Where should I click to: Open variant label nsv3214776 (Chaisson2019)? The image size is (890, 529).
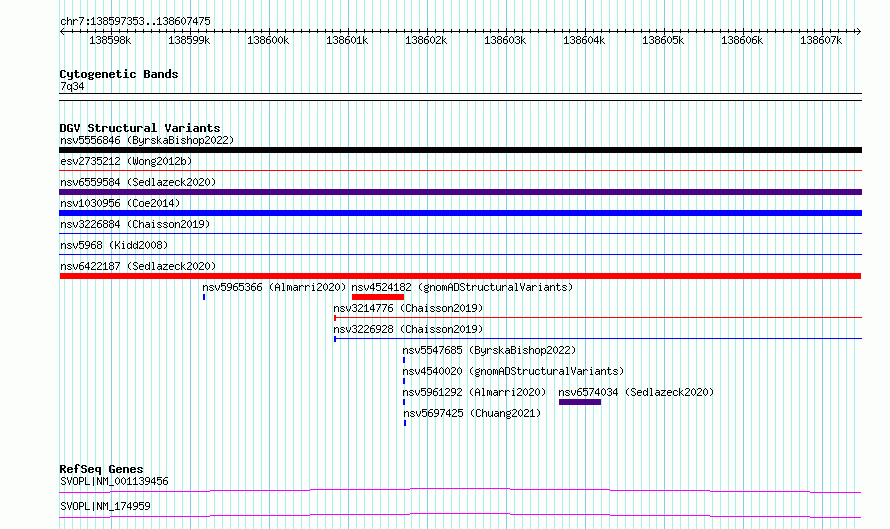pyautogui.click(x=408, y=308)
